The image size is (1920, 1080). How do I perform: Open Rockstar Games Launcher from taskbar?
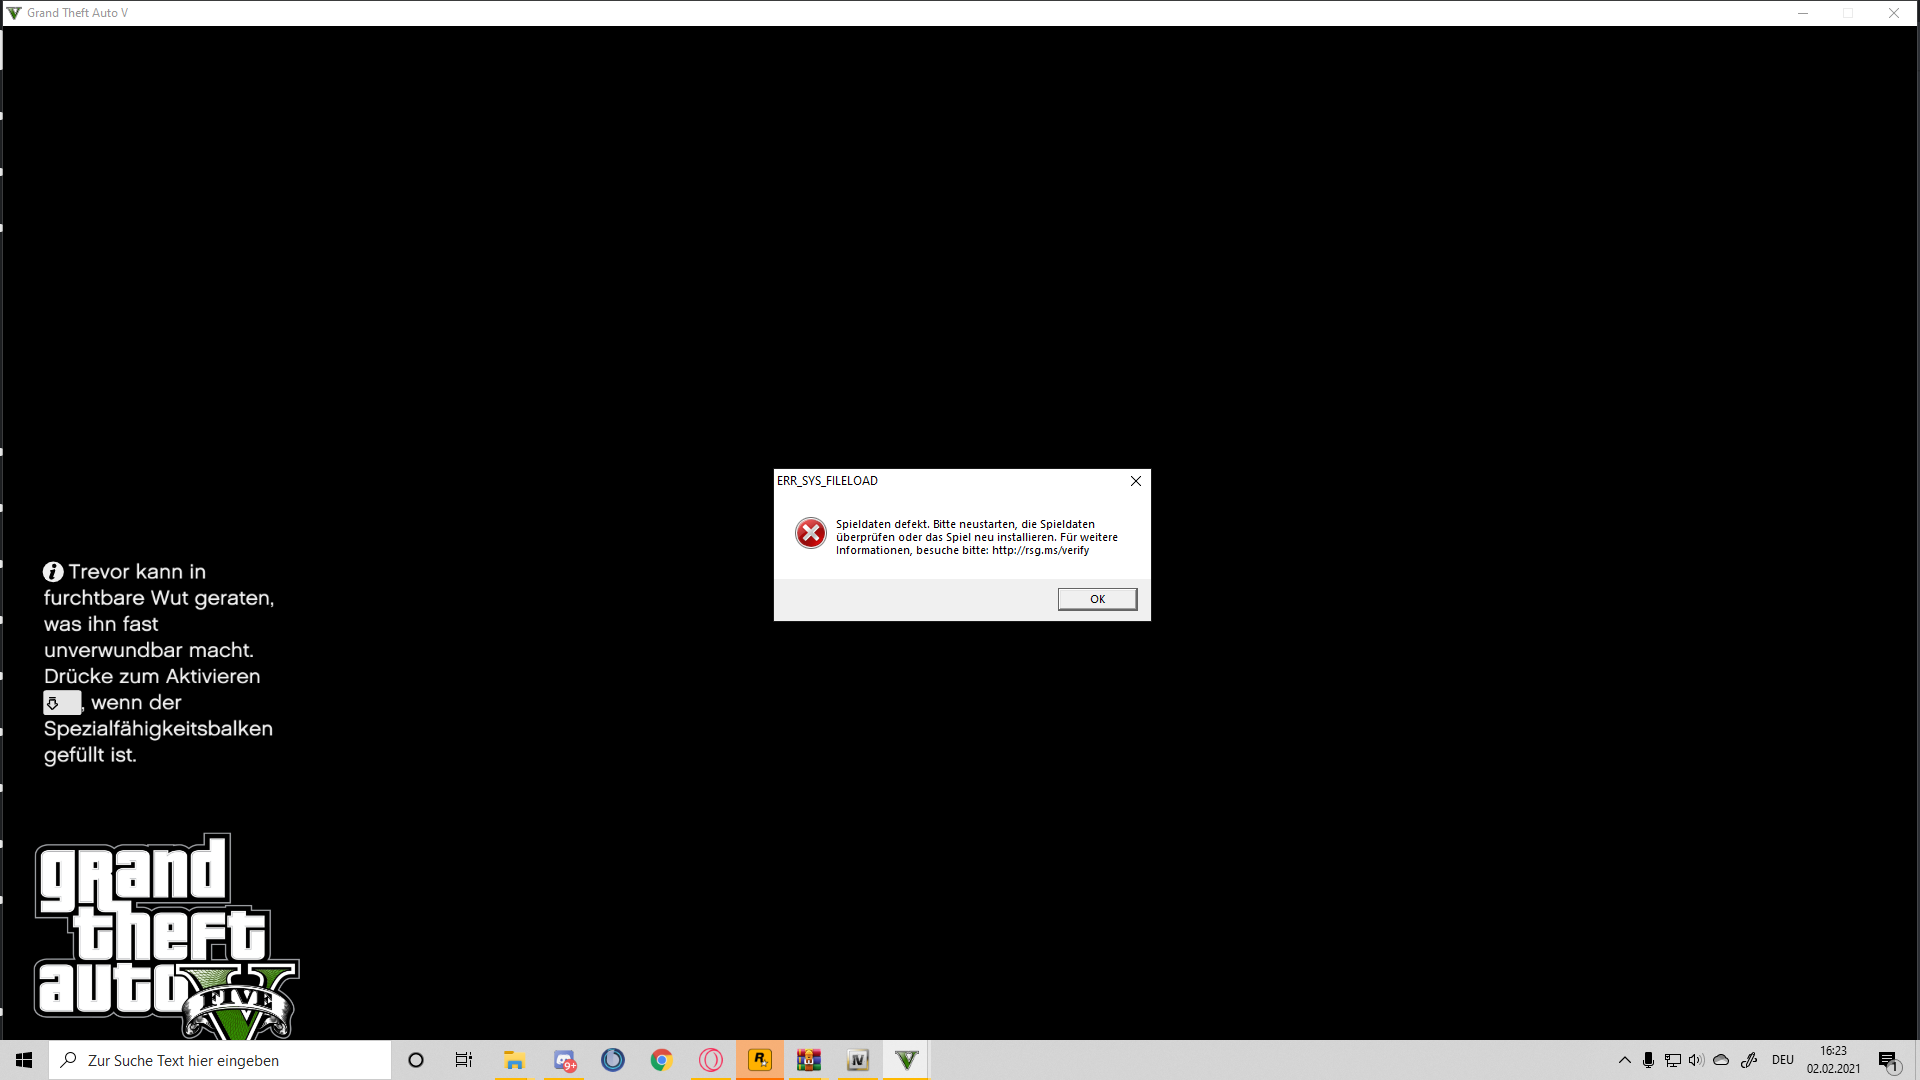pos(760,1060)
